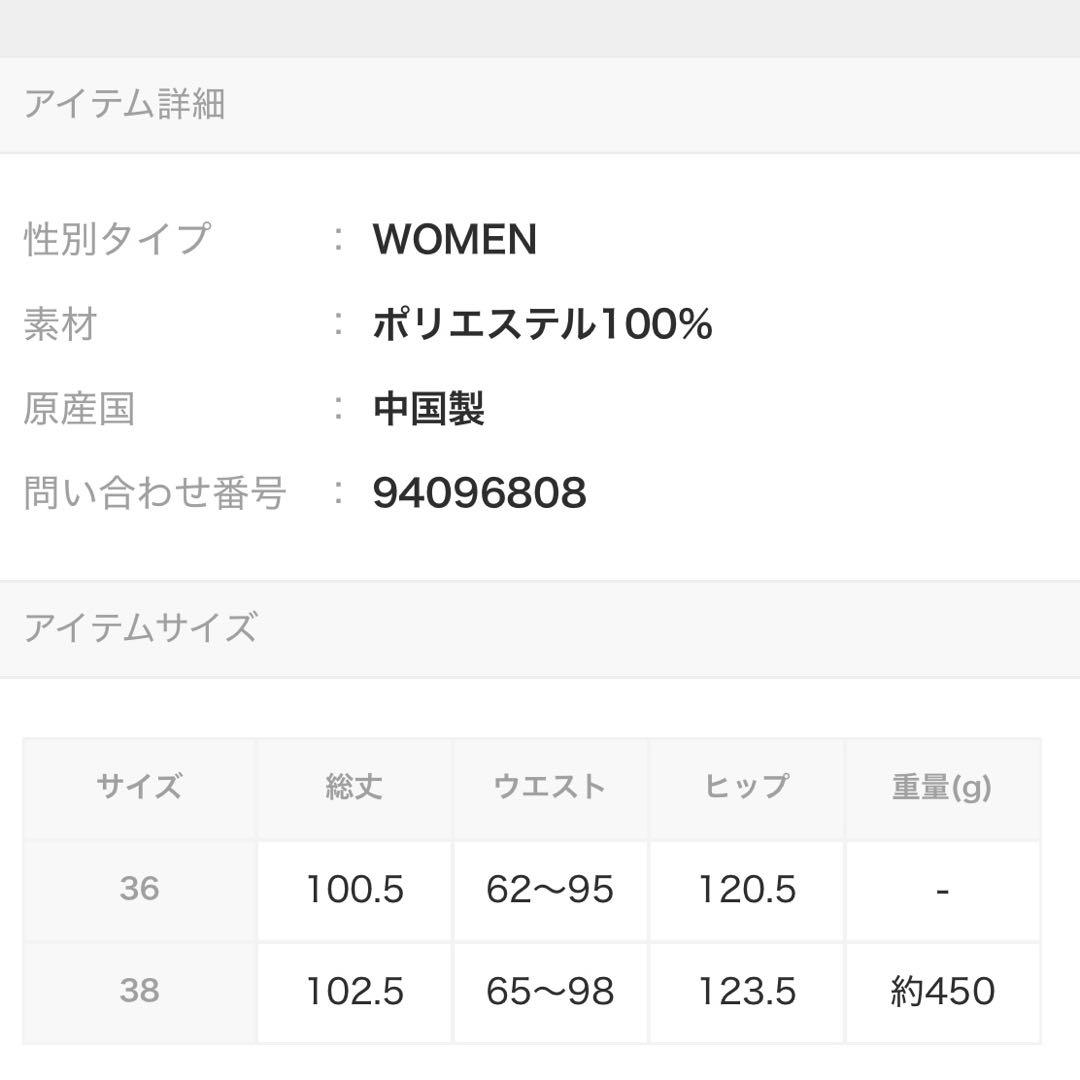This screenshot has width=1080, height=1080.
Task: Click the 約450 weight cell
Action: click(x=942, y=992)
